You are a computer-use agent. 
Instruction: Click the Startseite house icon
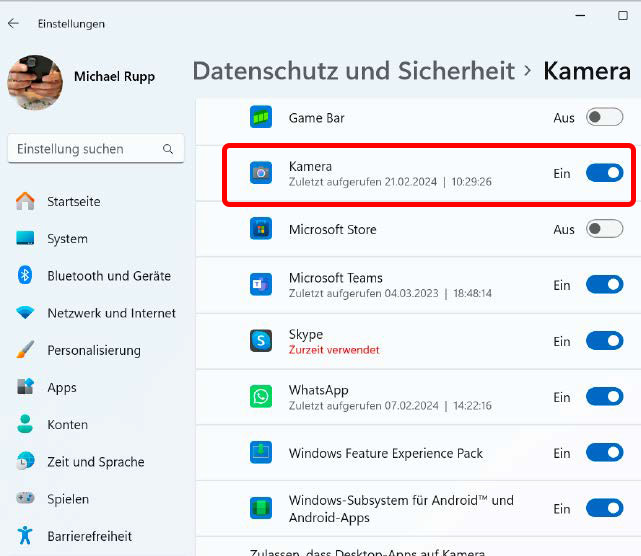coord(25,201)
